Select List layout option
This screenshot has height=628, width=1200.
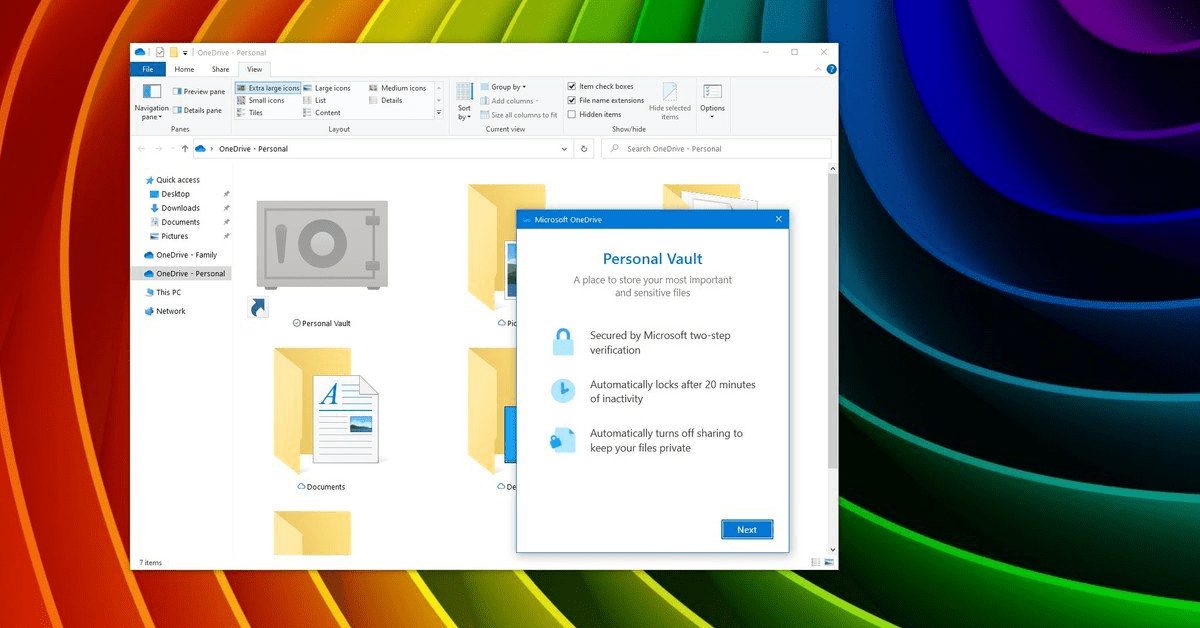(x=314, y=100)
